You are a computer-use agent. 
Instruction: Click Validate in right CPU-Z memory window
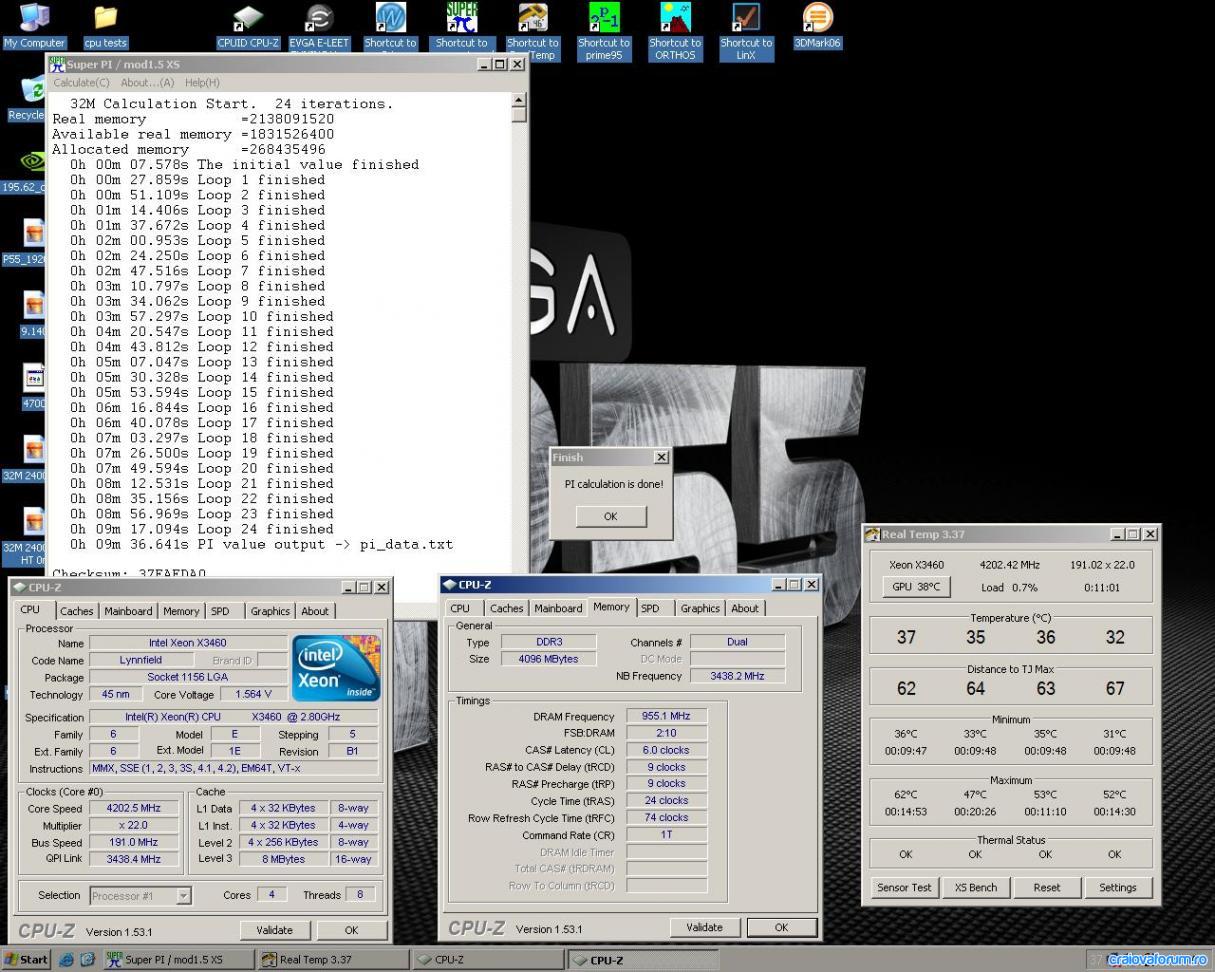(704, 927)
